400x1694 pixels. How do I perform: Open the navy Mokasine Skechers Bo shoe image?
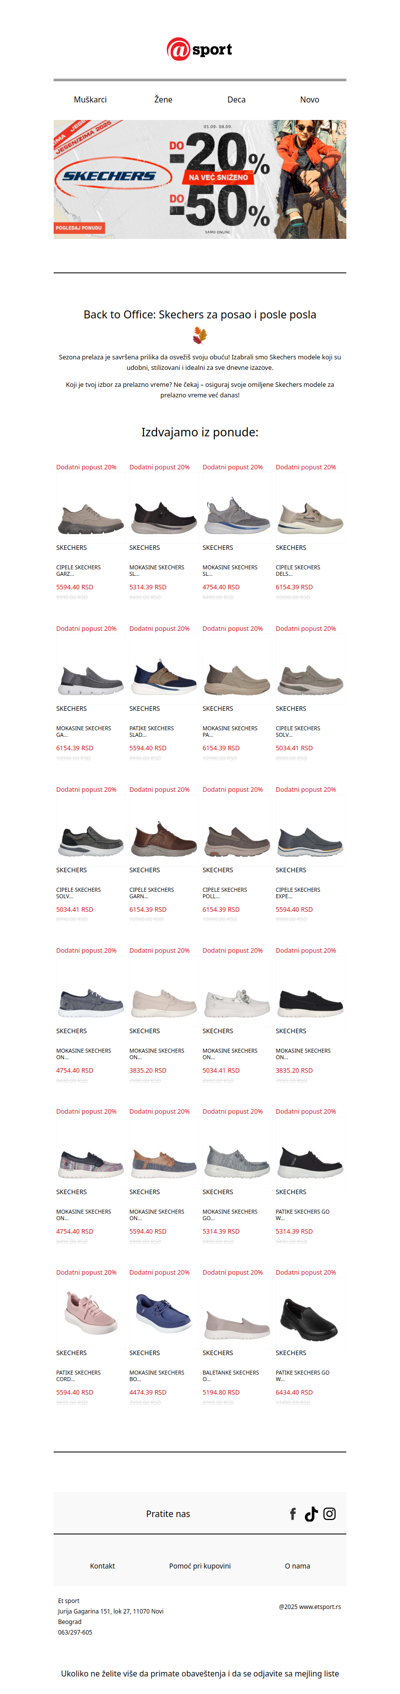point(163,1313)
